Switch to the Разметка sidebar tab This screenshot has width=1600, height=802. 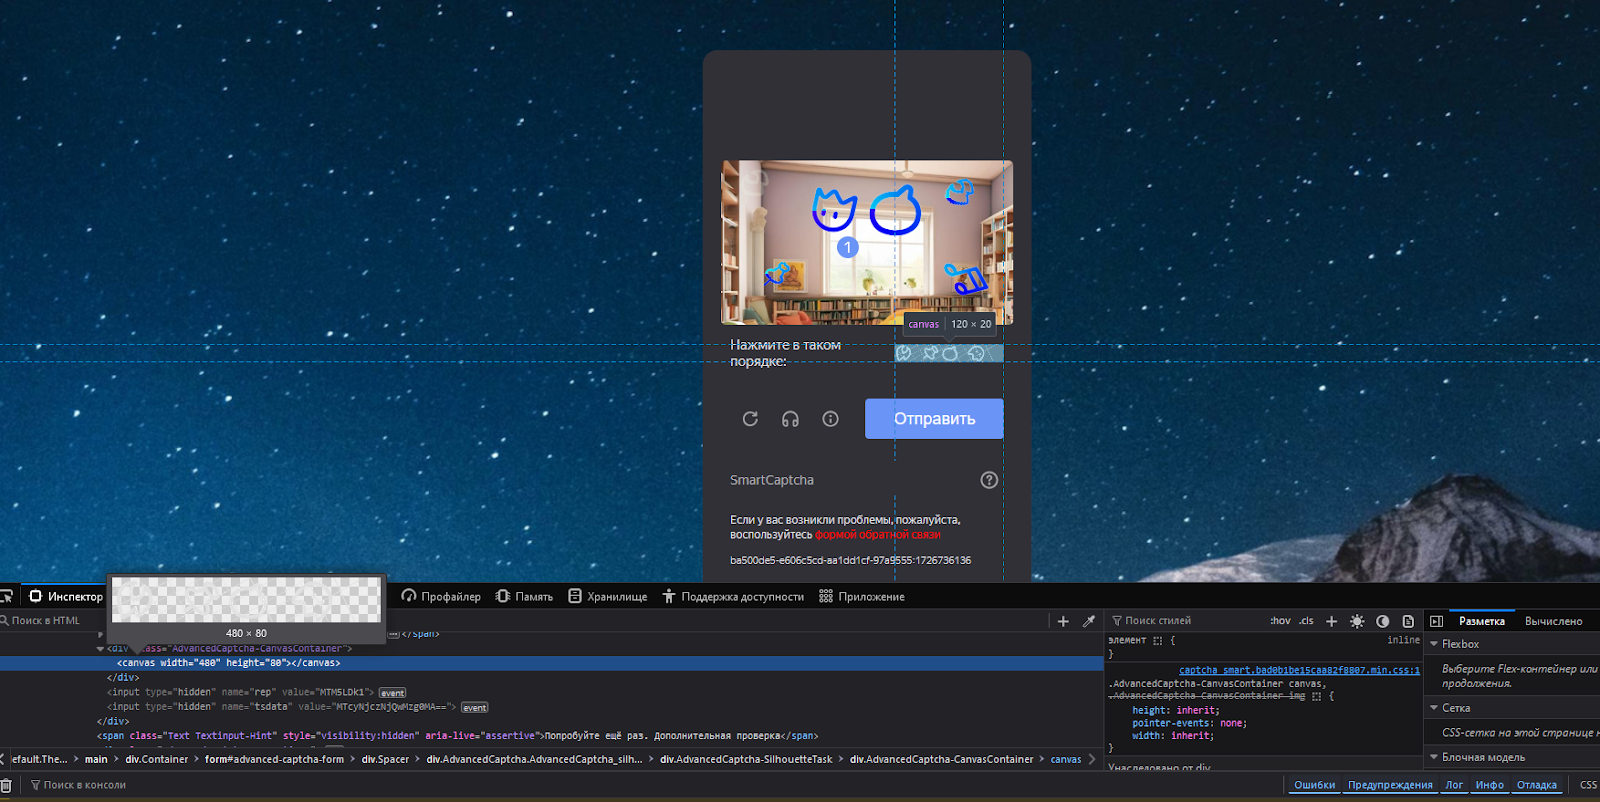click(x=1481, y=621)
